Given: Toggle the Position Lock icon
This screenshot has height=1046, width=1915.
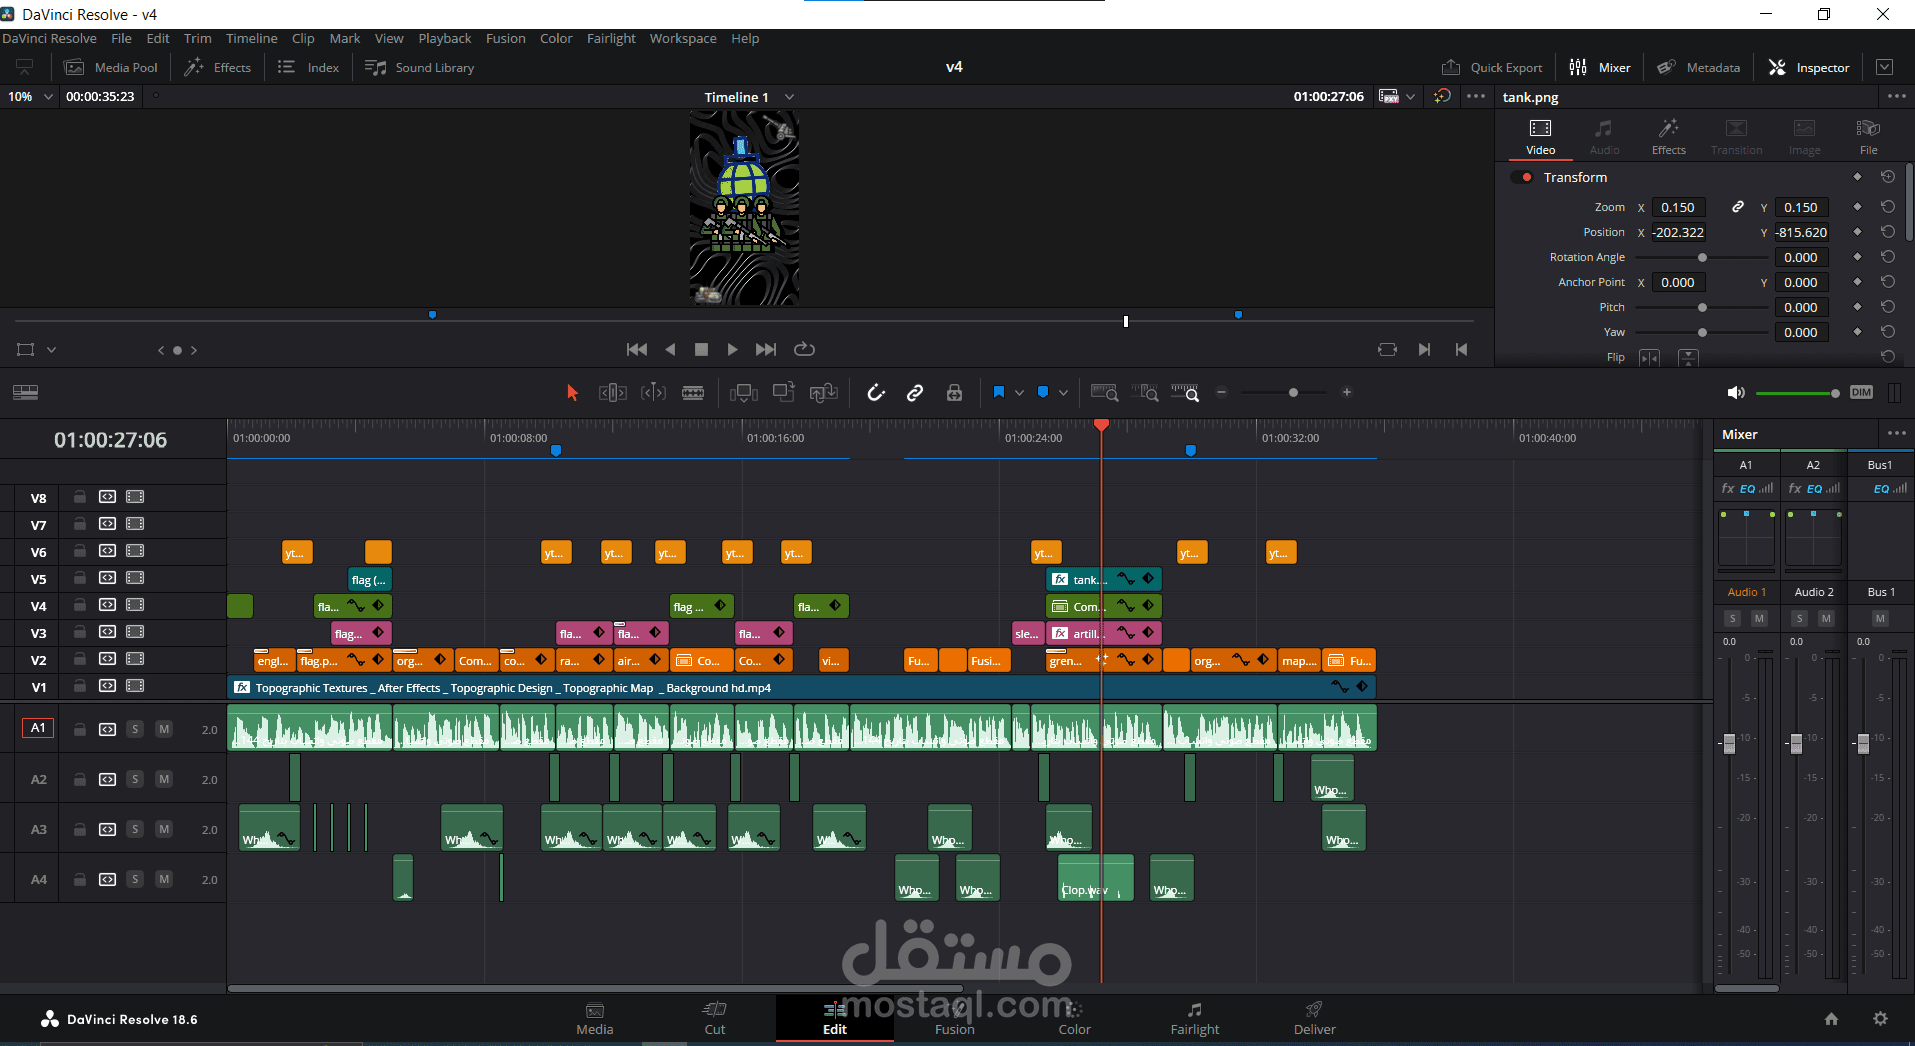Looking at the screenshot, I should point(955,393).
